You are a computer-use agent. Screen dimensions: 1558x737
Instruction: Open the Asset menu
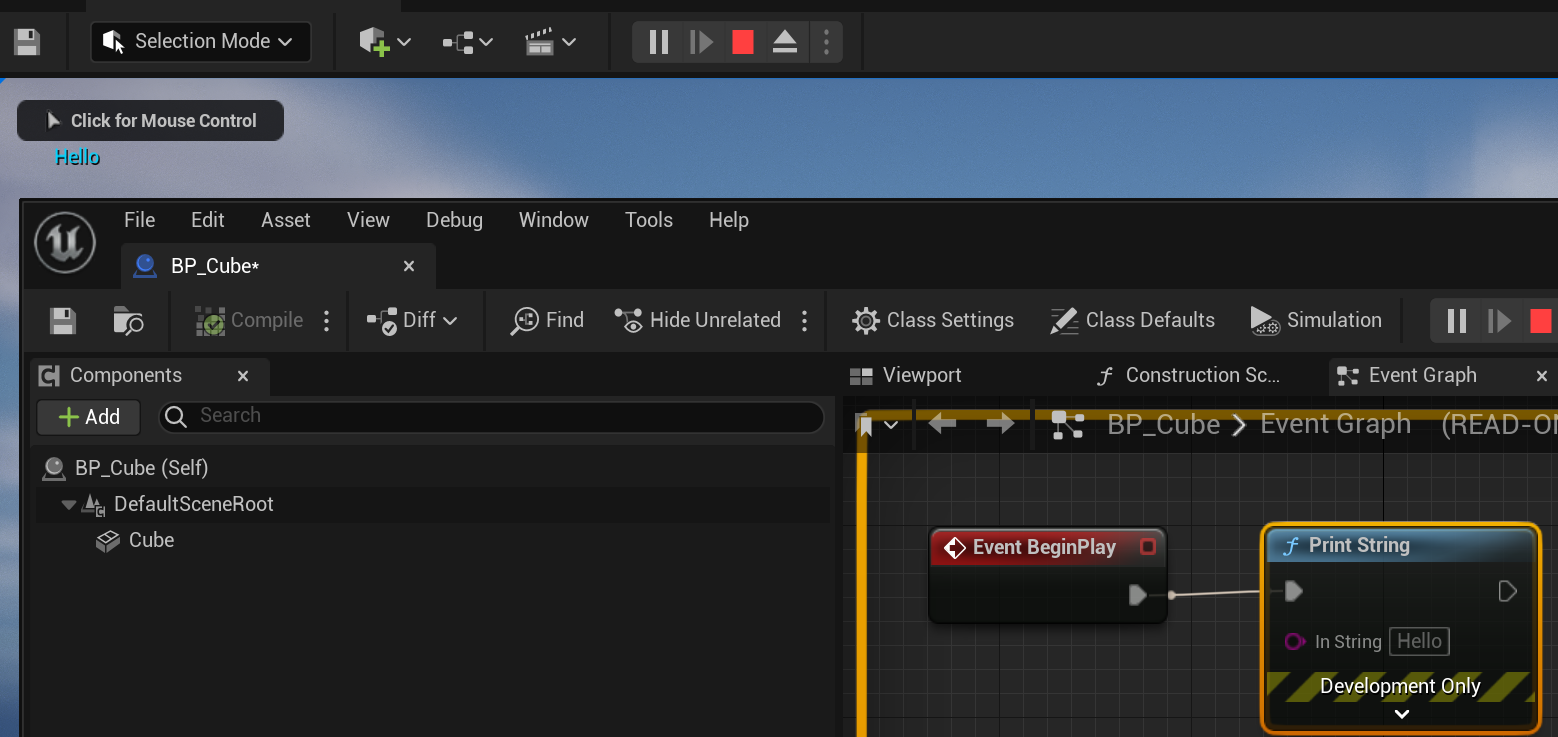pyautogui.click(x=286, y=220)
